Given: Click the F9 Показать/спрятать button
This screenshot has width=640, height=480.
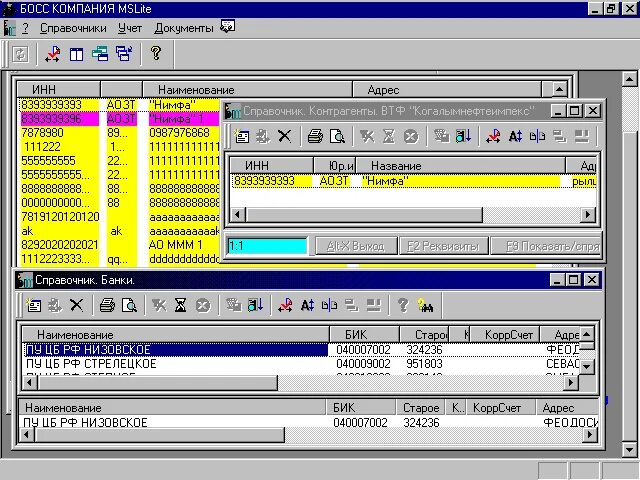Looking at the screenshot, I should point(546,246).
